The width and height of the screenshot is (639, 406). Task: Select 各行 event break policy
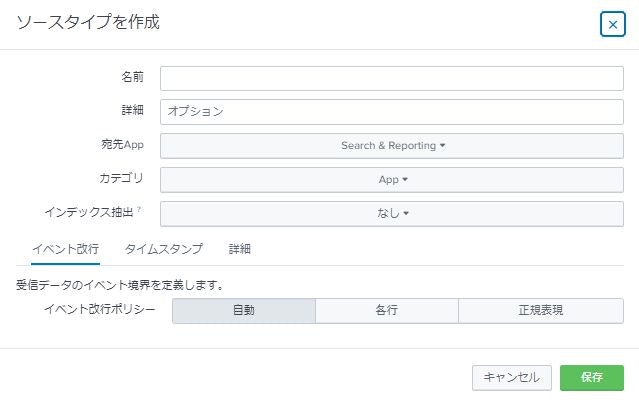386,311
